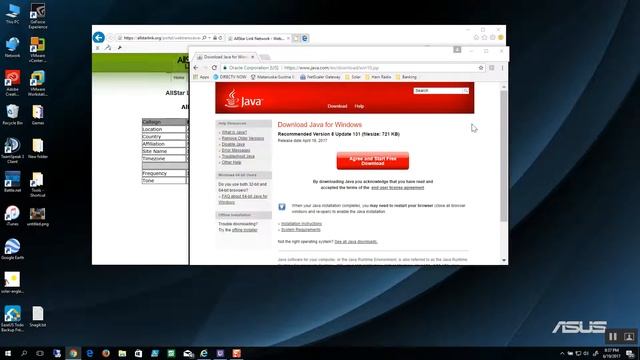The image size is (640, 360).
Task: Click the Agree and Start Free Download button
Action: 372,161
